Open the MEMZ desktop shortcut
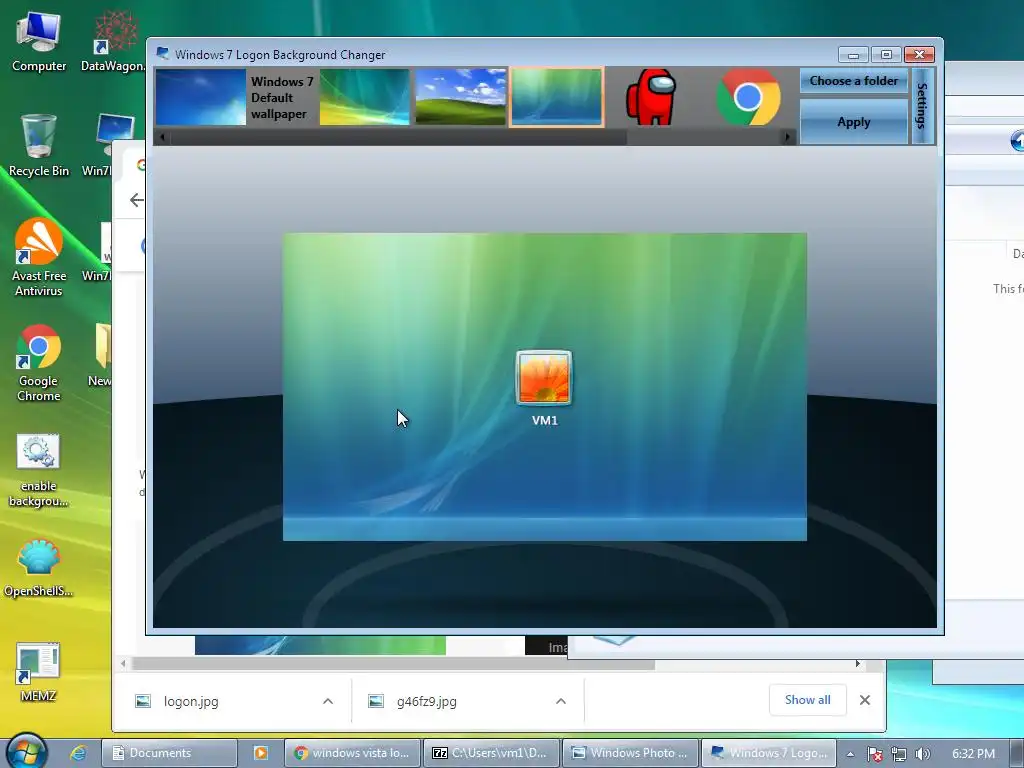Viewport: 1024px width, 768px height. tap(39, 673)
